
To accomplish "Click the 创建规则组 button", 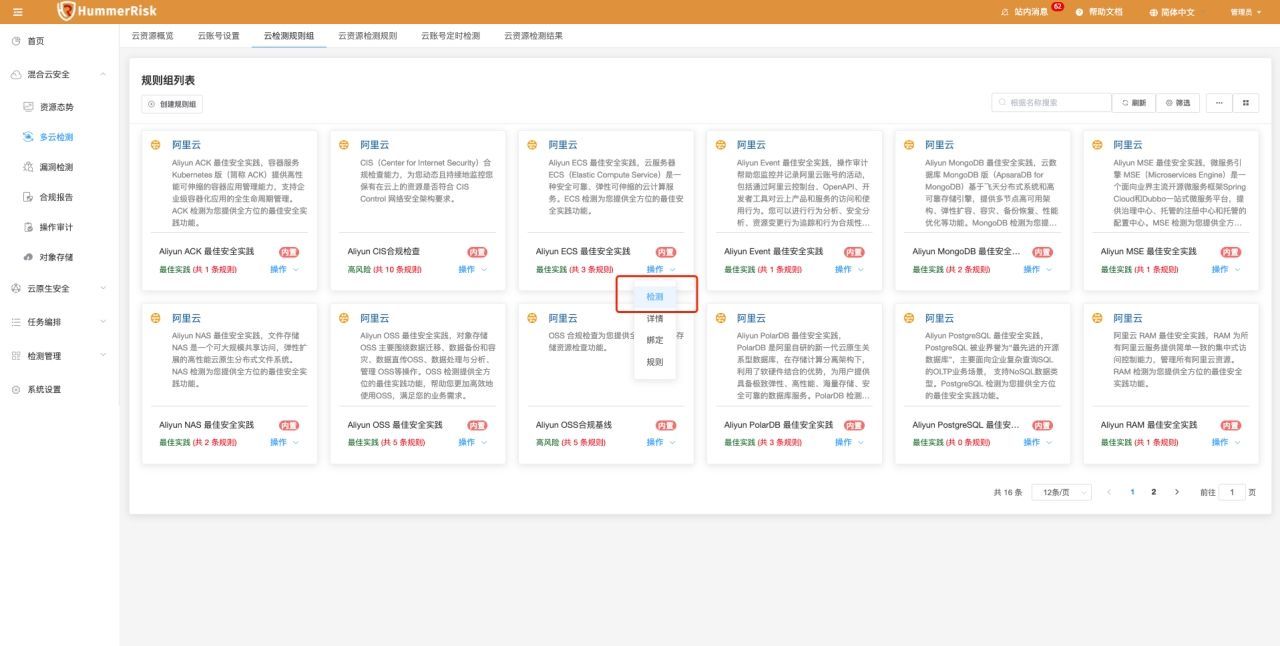I will tap(172, 104).
